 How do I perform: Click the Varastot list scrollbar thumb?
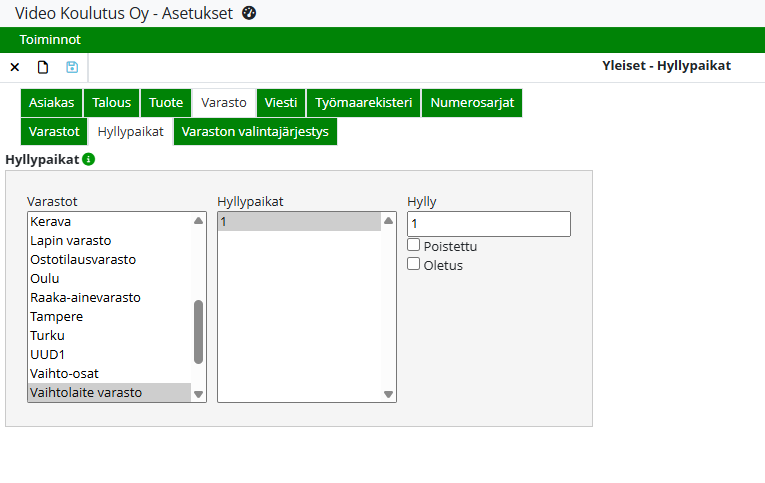pyautogui.click(x=198, y=331)
